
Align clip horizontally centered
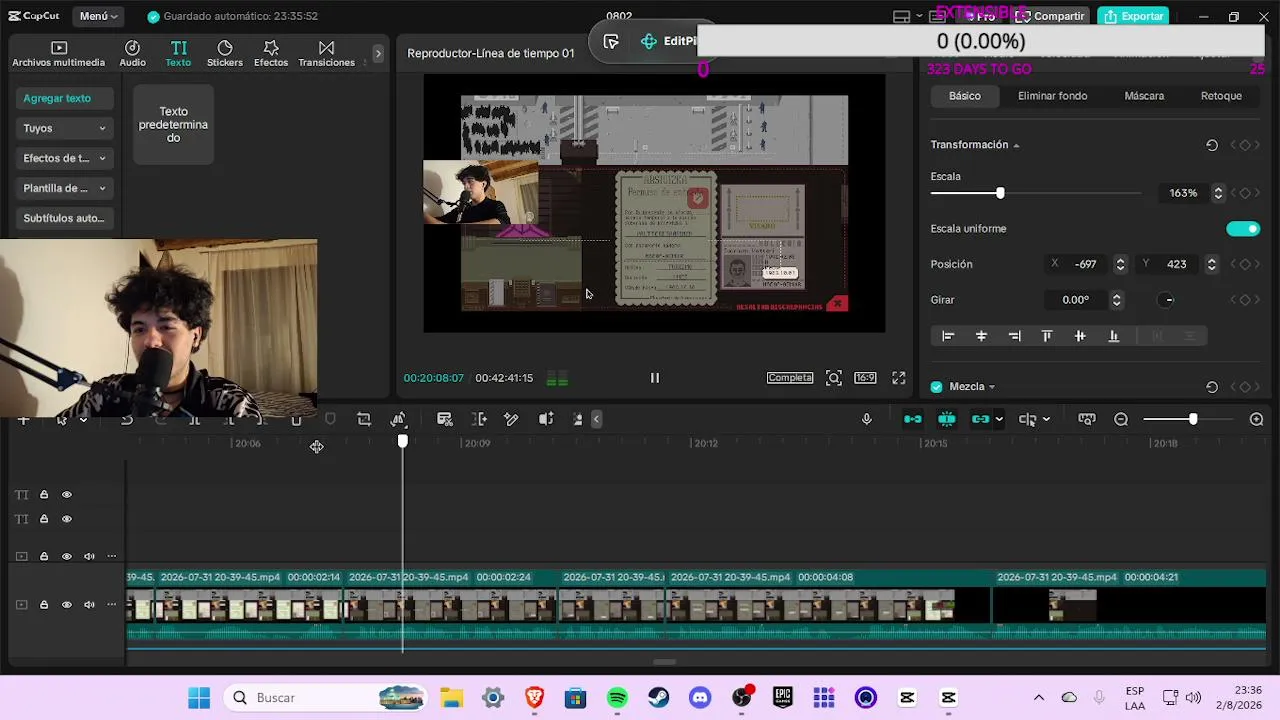pyautogui.click(x=981, y=336)
